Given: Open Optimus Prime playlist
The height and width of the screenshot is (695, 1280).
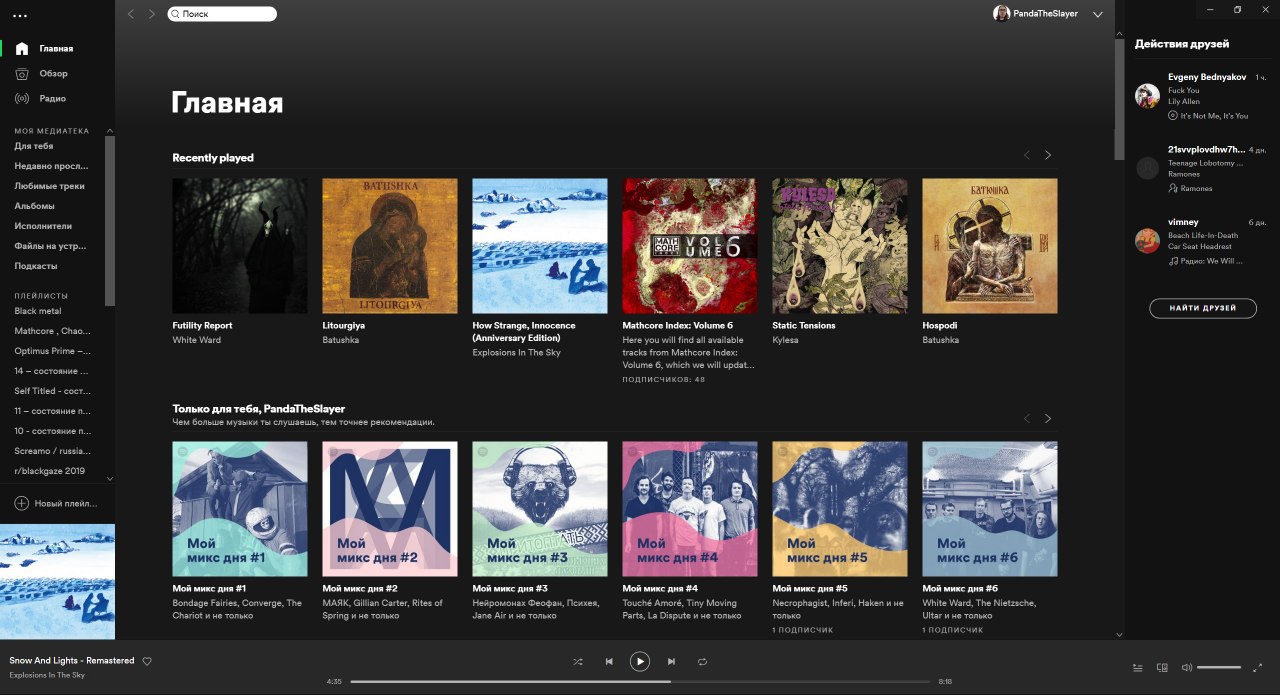Looking at the screenshot, I should pyautogui.click(x=52, y=351).
